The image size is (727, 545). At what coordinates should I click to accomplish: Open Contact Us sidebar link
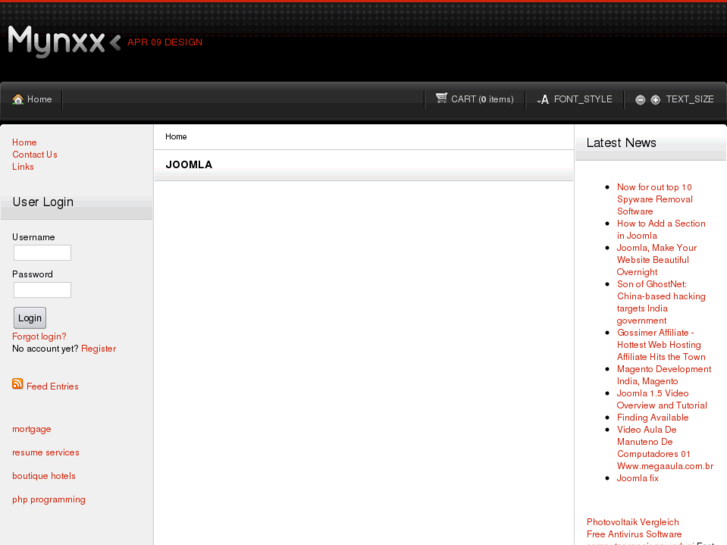click(35, 154)
